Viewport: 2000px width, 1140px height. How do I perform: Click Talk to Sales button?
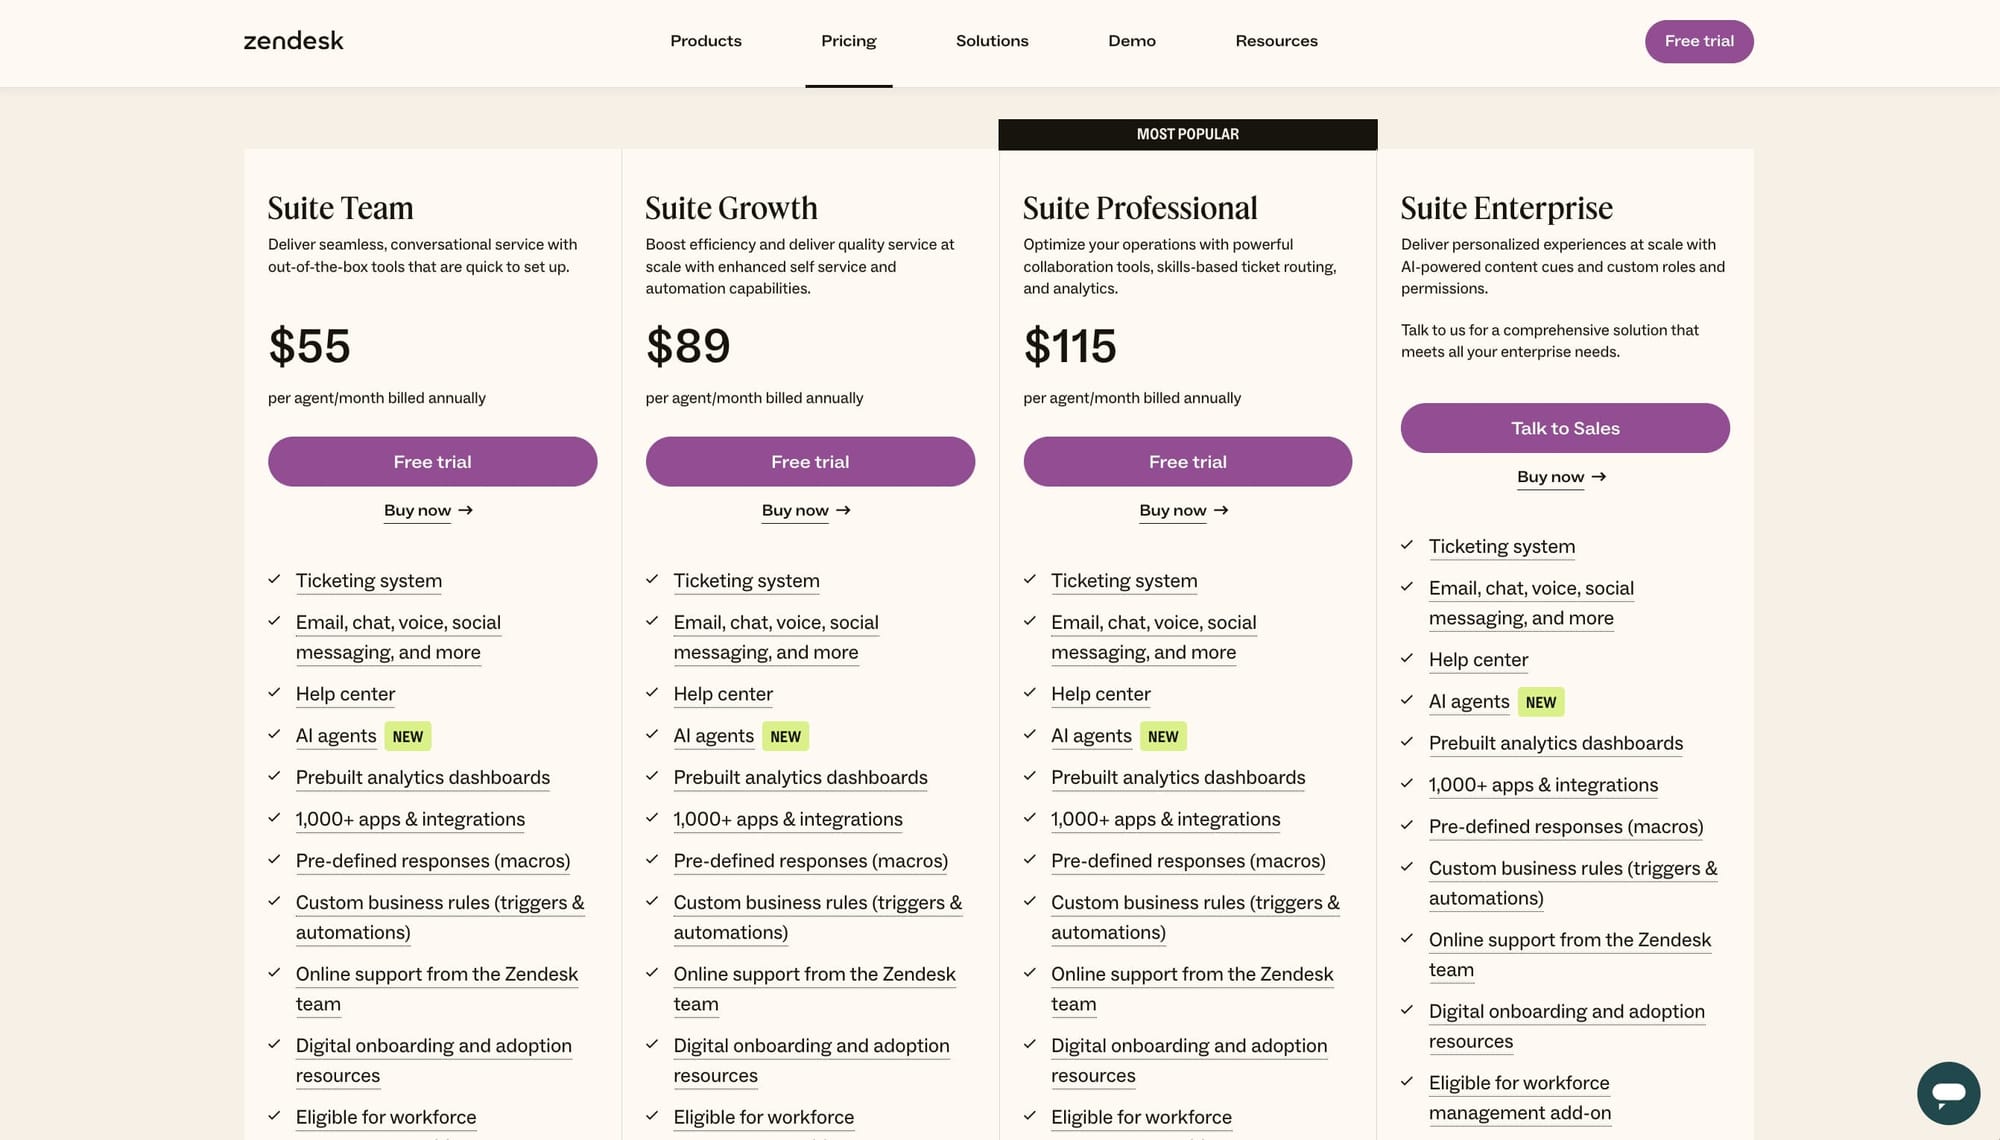pos(1564,428)
